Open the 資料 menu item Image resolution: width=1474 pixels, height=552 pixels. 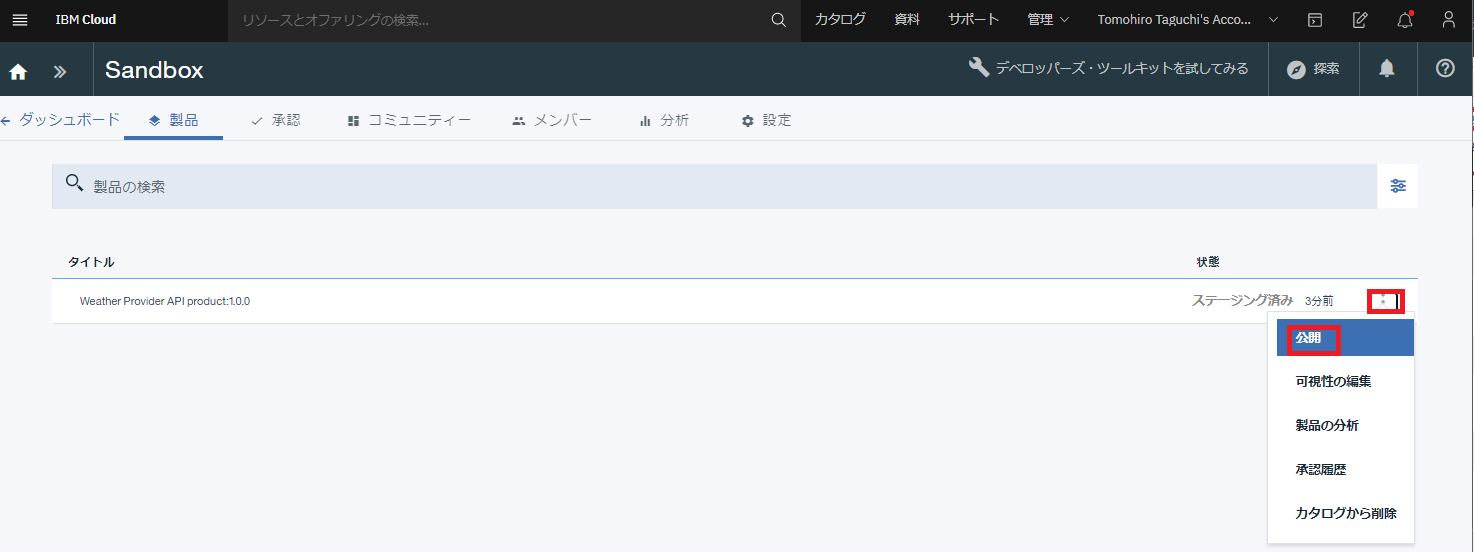click(x=907, y=20)
